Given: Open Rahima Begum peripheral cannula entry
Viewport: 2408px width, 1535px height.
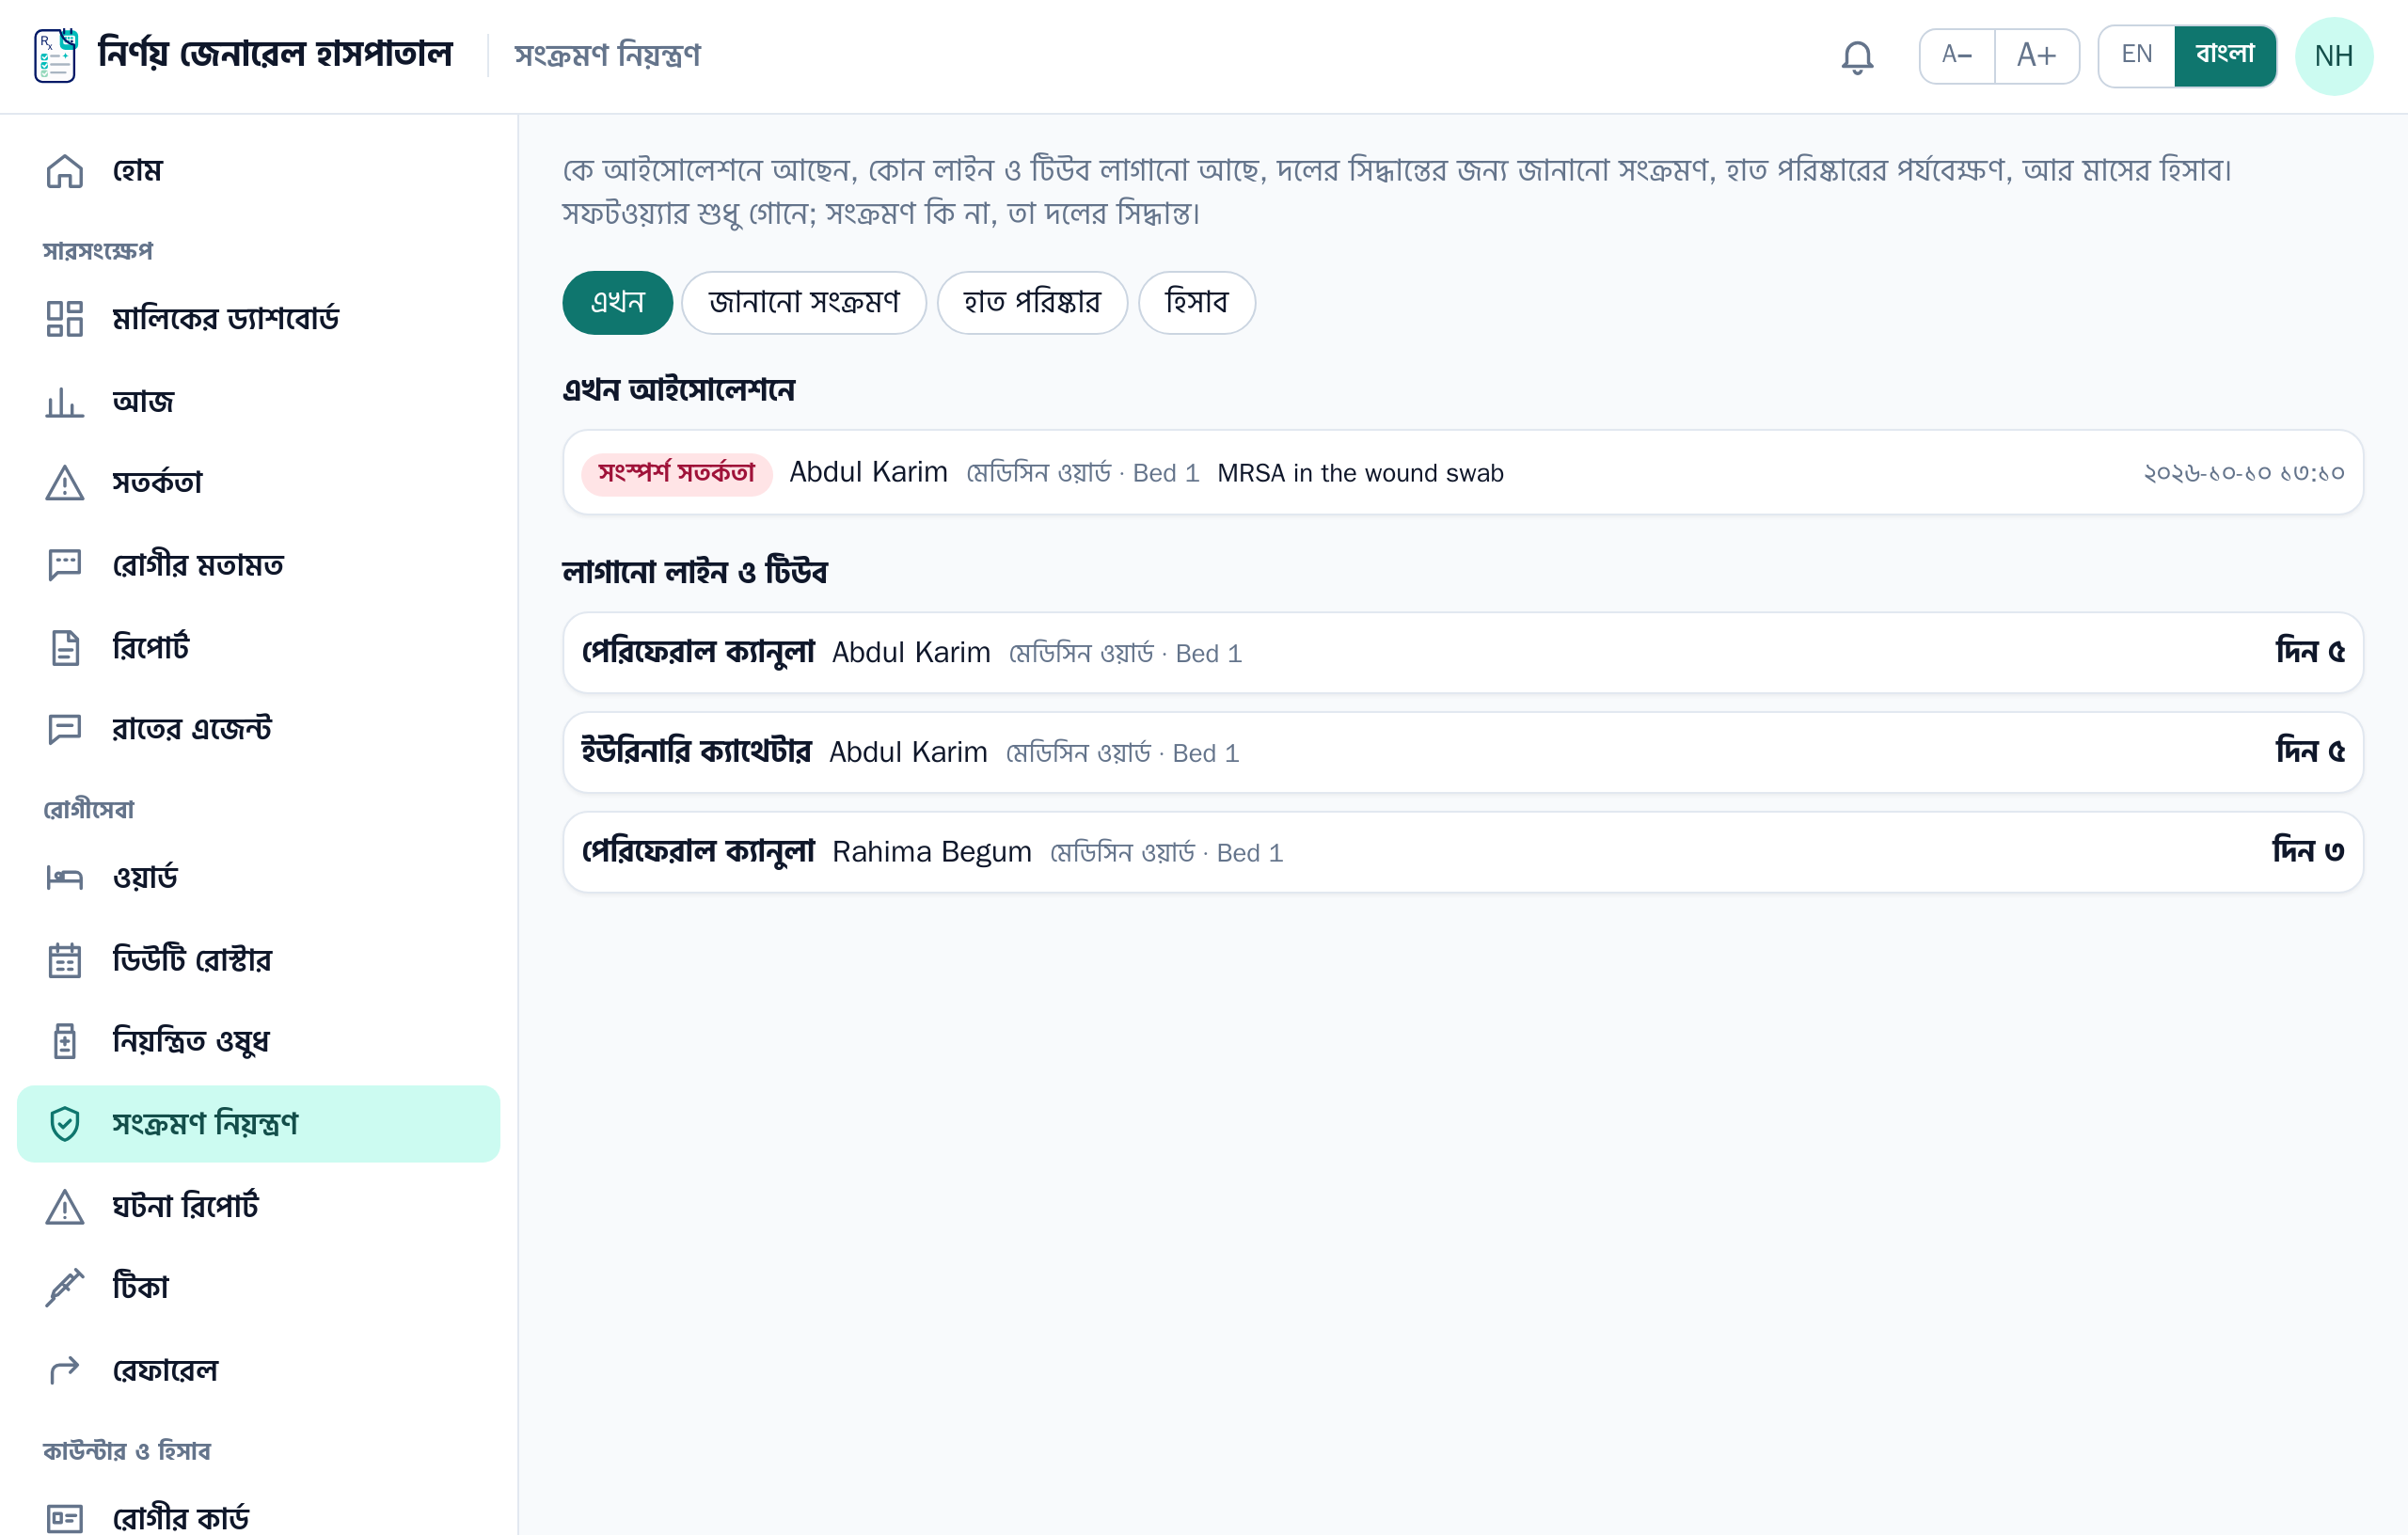Looking at the screenshot, I should click(x=1462, y=852).
